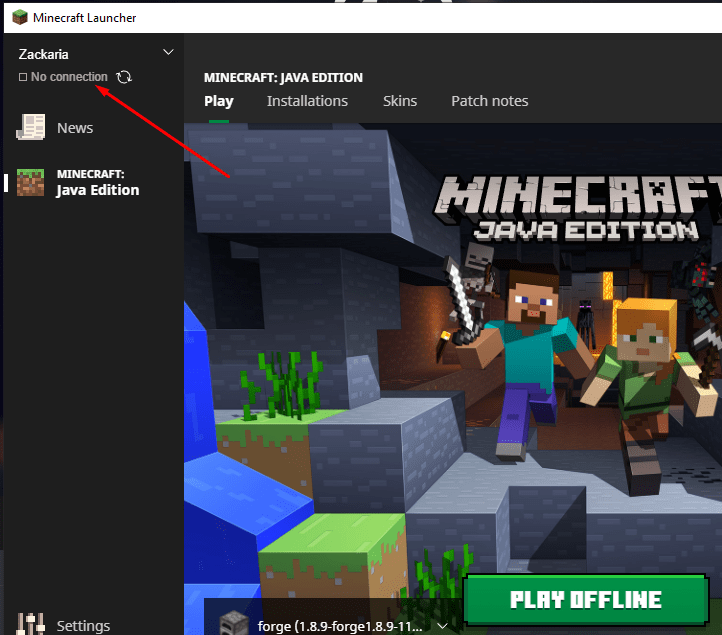Open the News sidebar label
Image resolution: width=722 pixels, height=635 pixels.
tap(75, 128)
